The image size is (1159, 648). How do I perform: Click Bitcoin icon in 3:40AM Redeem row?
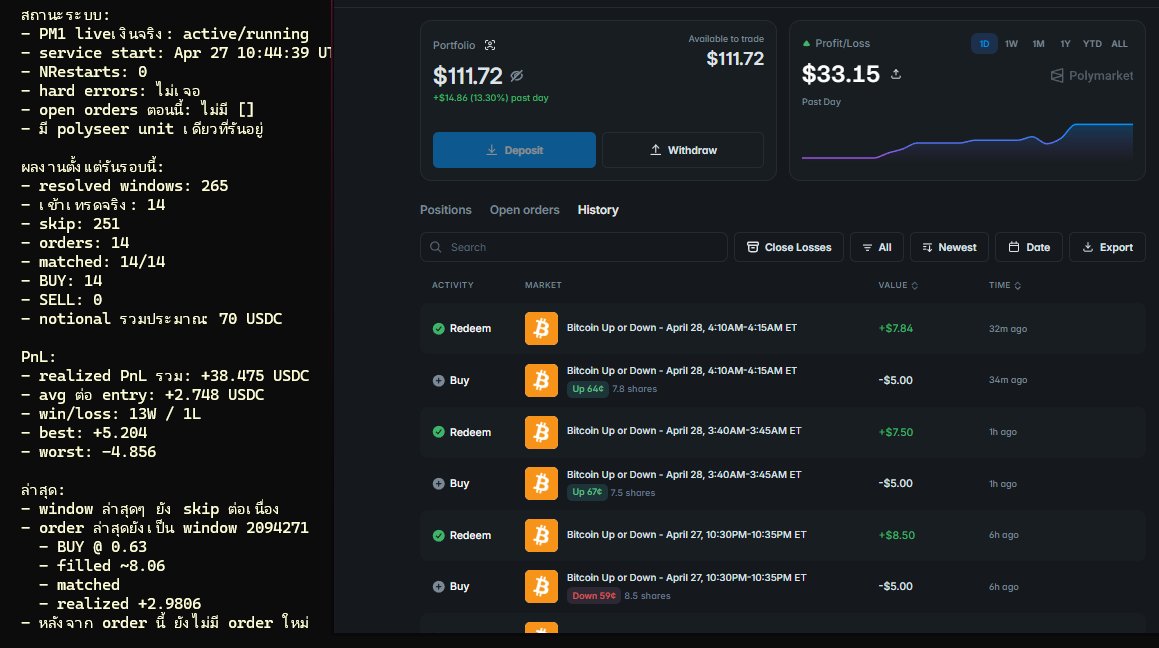pos(541,432)
